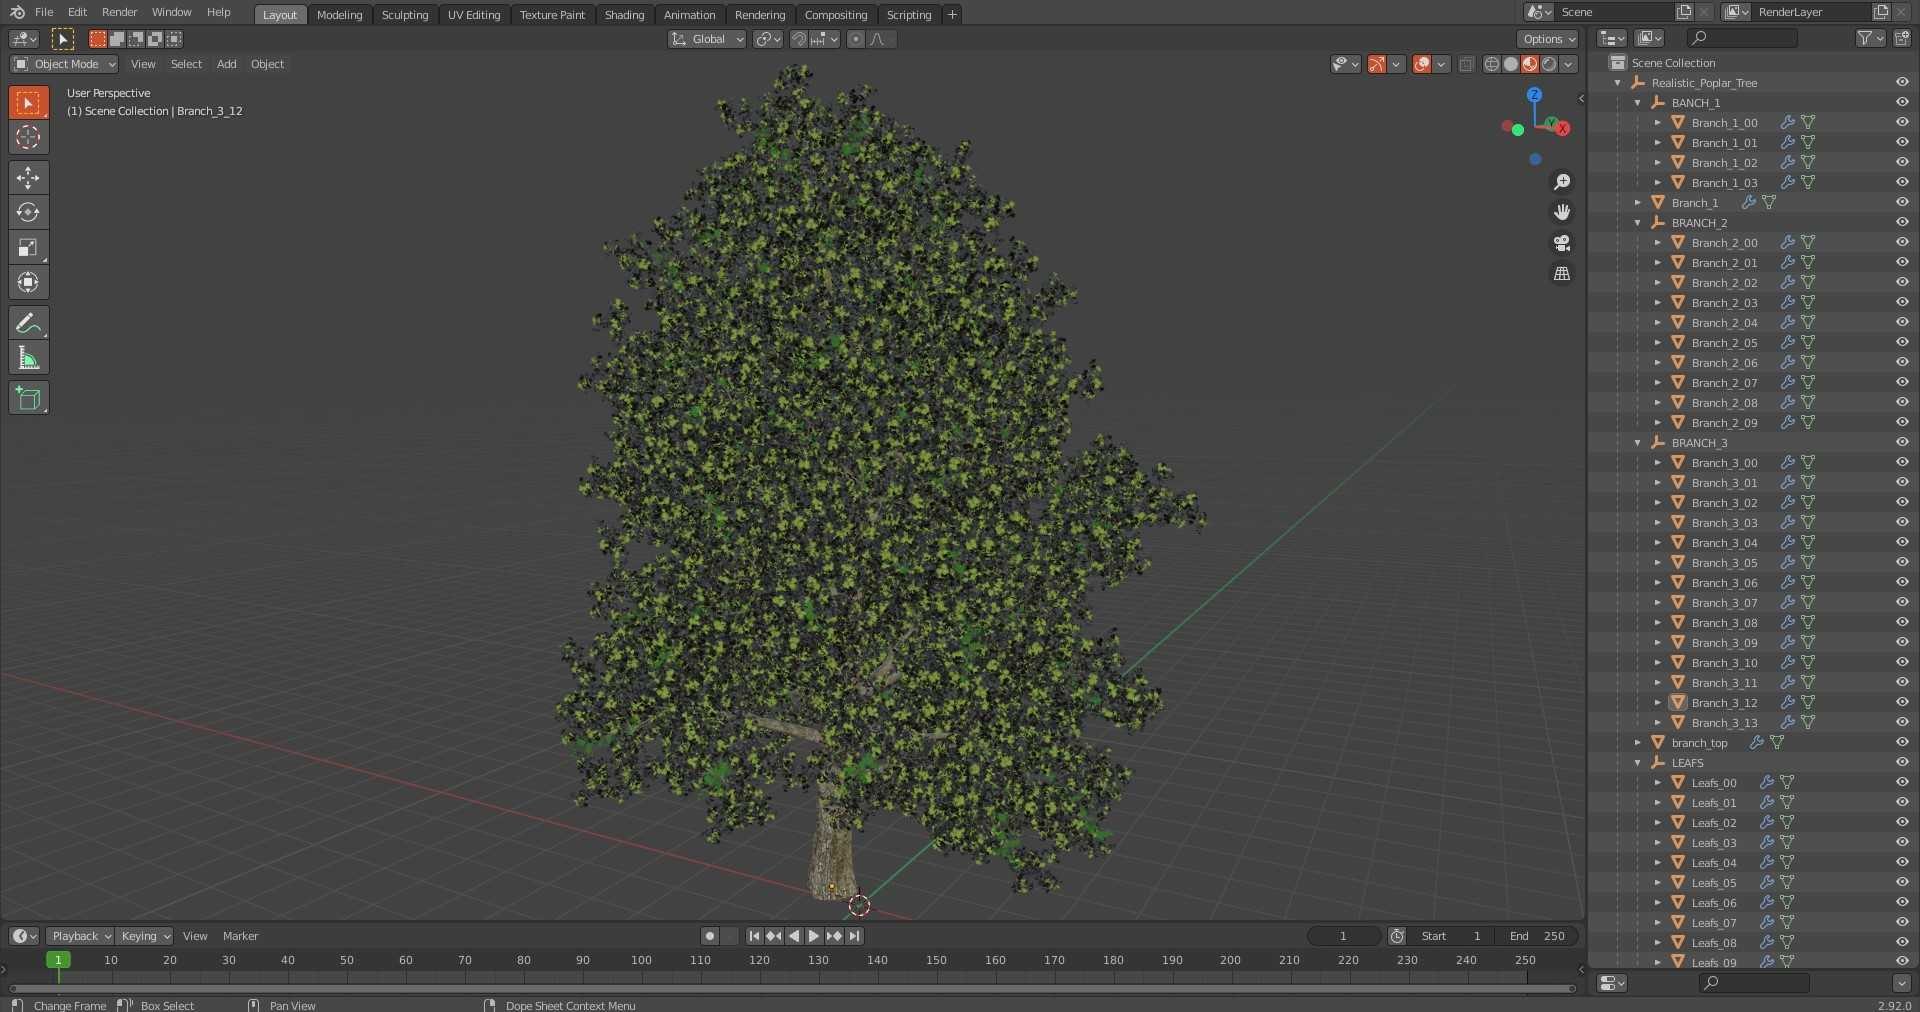Switch perspective/orthographic grid icon
The image size is (1920, 1012).
[1562, 273]
